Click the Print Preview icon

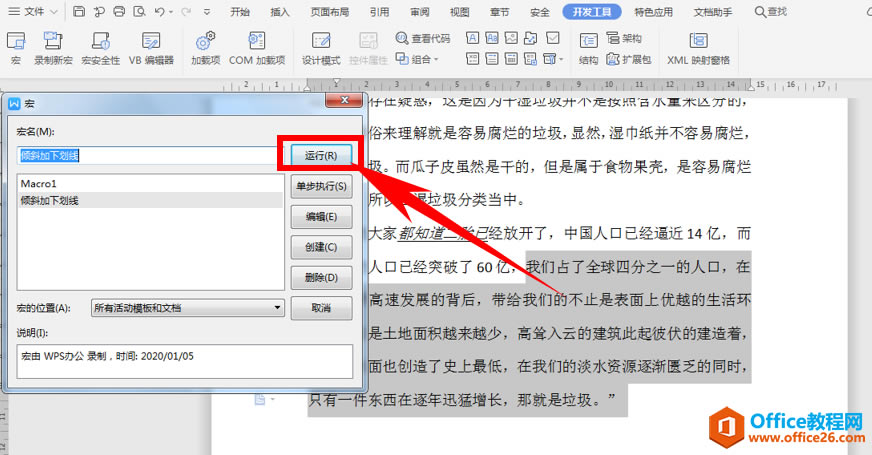point(140,11)
